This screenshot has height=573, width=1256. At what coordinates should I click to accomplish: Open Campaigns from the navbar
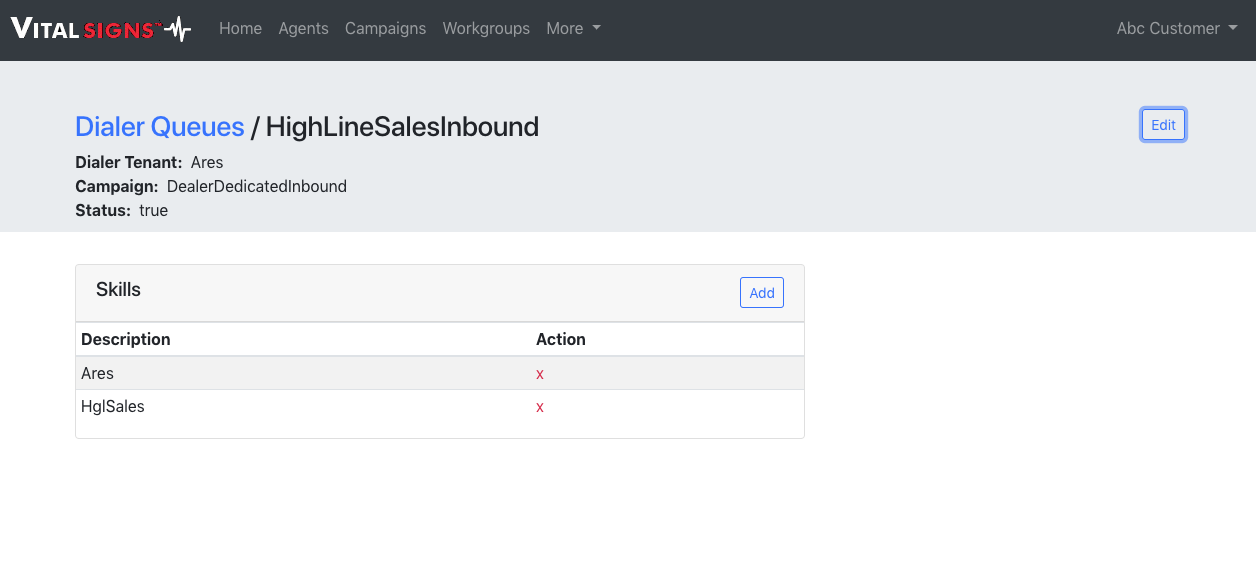point(385,29)
